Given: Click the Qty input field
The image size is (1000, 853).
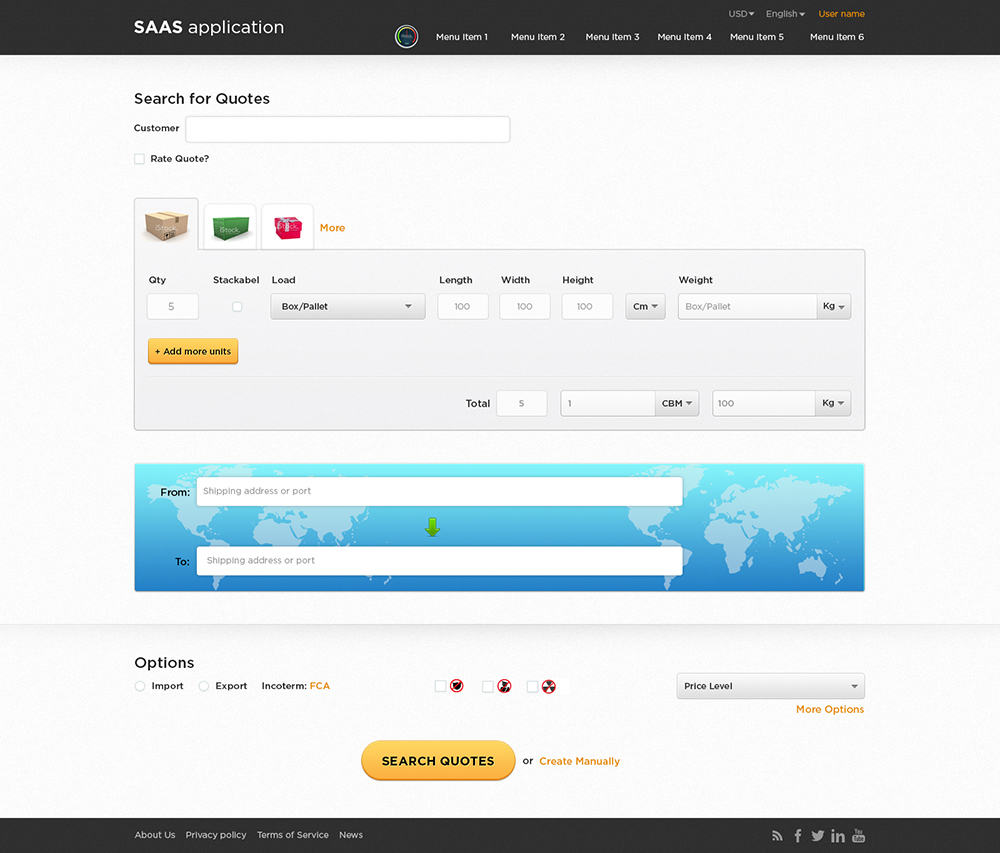Looking at the screenshot, I should [173, 307].
